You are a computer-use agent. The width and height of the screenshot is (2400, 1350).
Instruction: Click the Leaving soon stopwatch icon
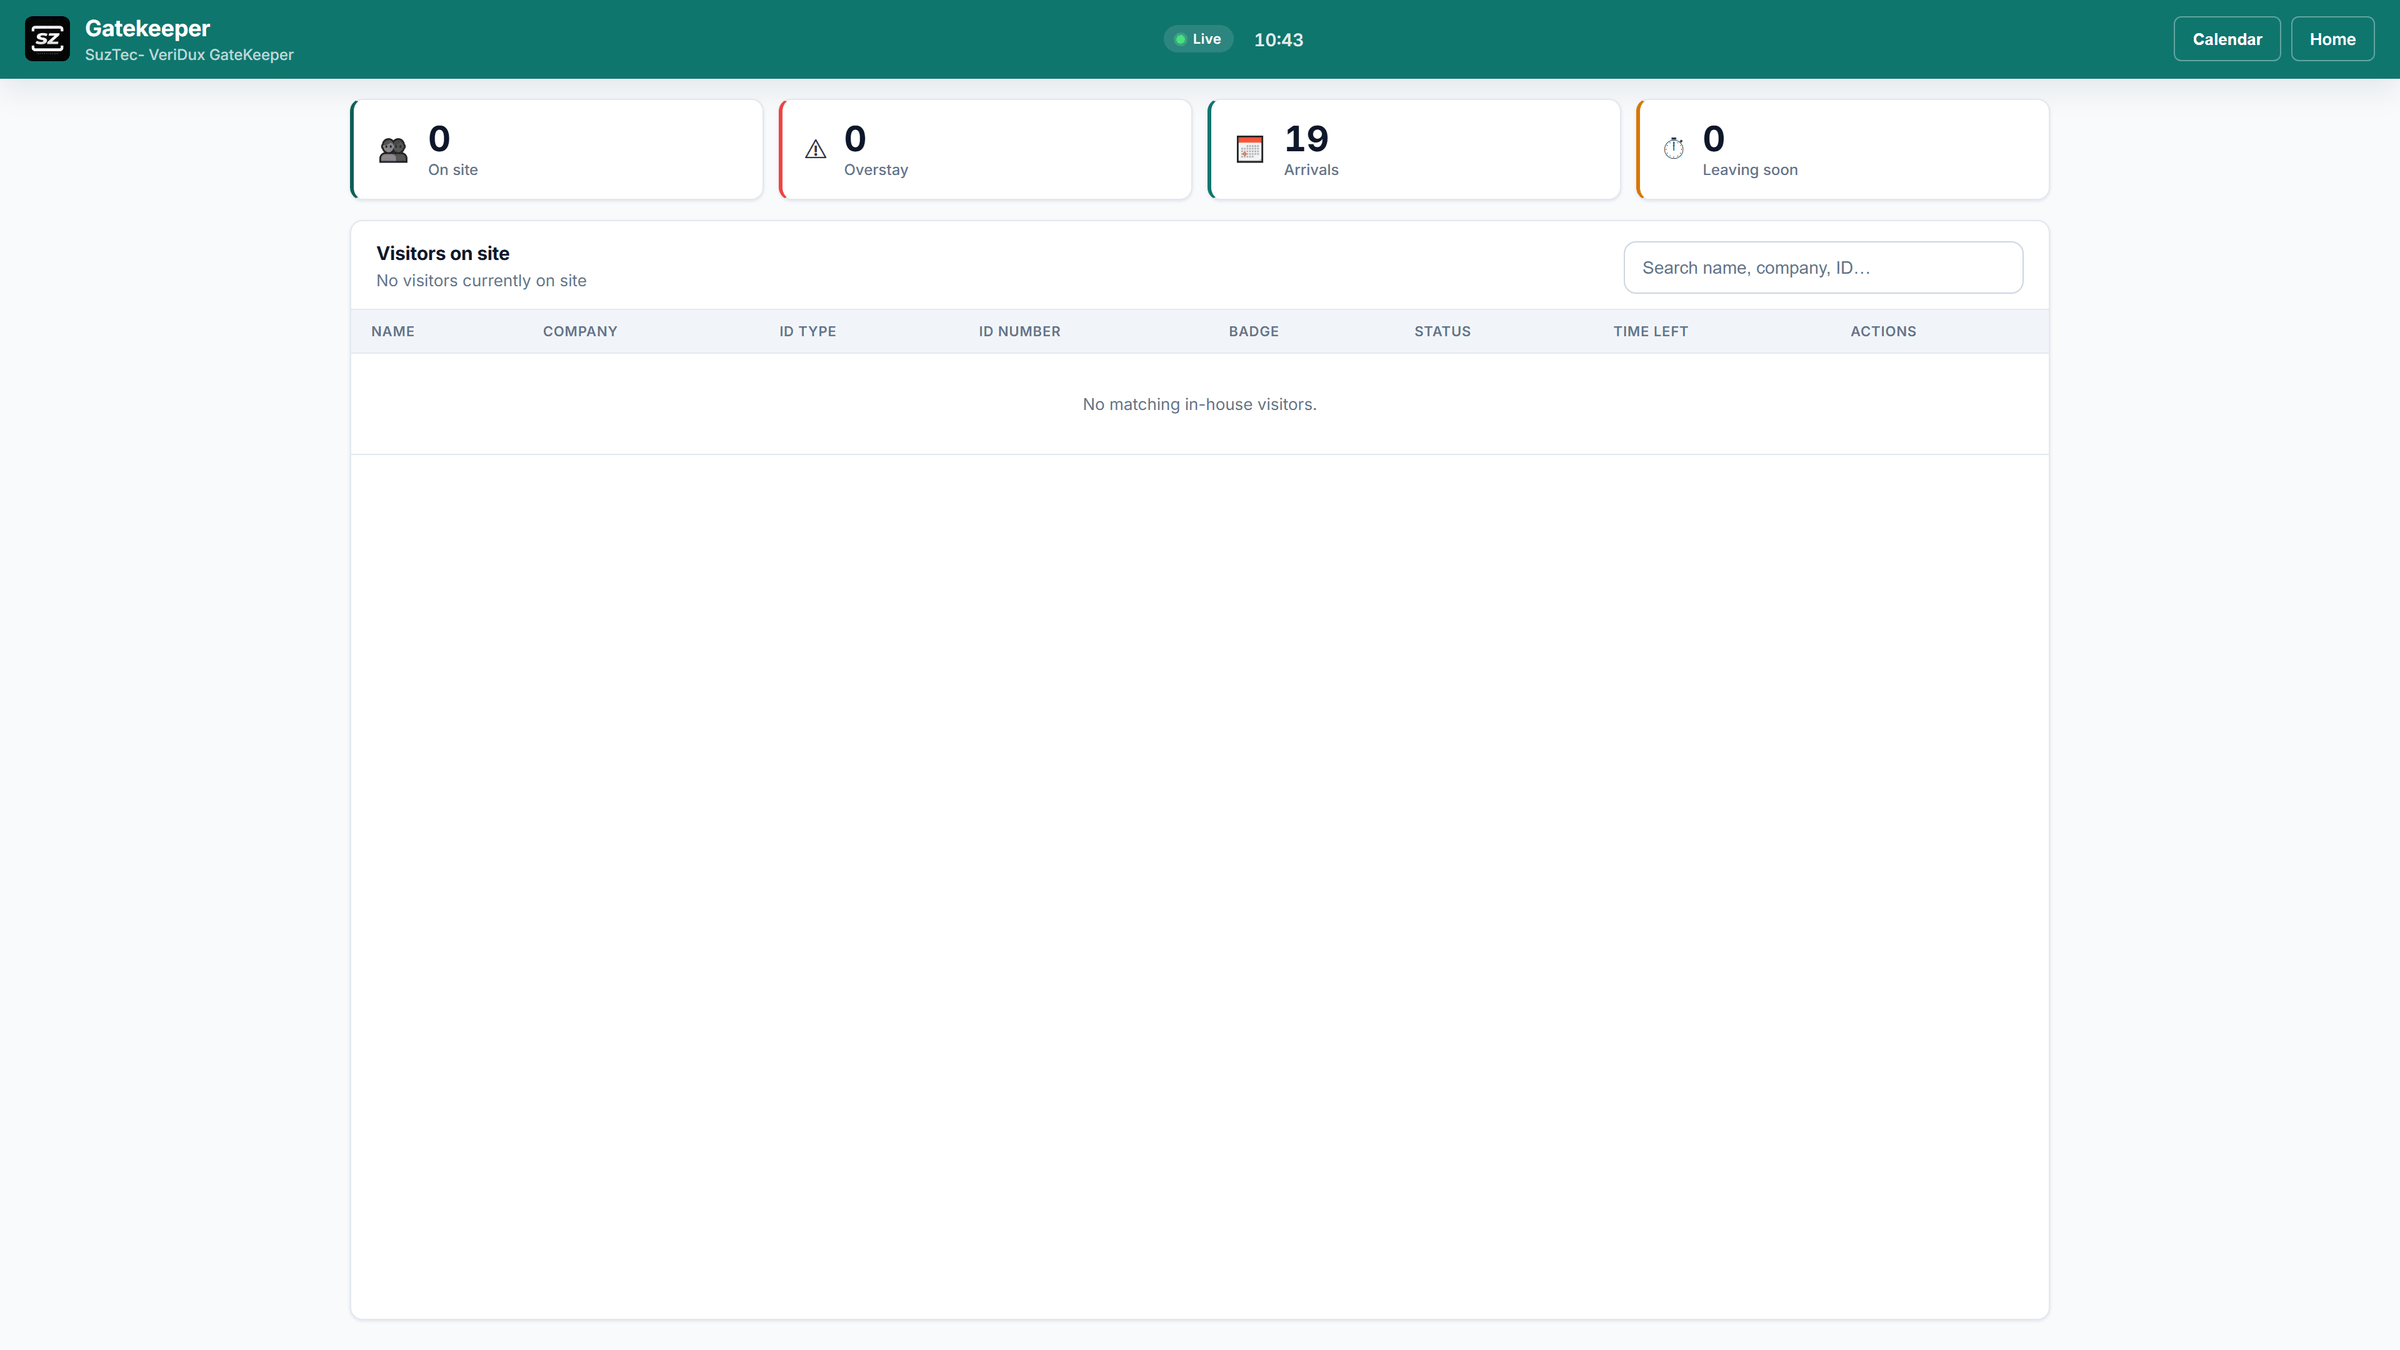(1674, 149)
